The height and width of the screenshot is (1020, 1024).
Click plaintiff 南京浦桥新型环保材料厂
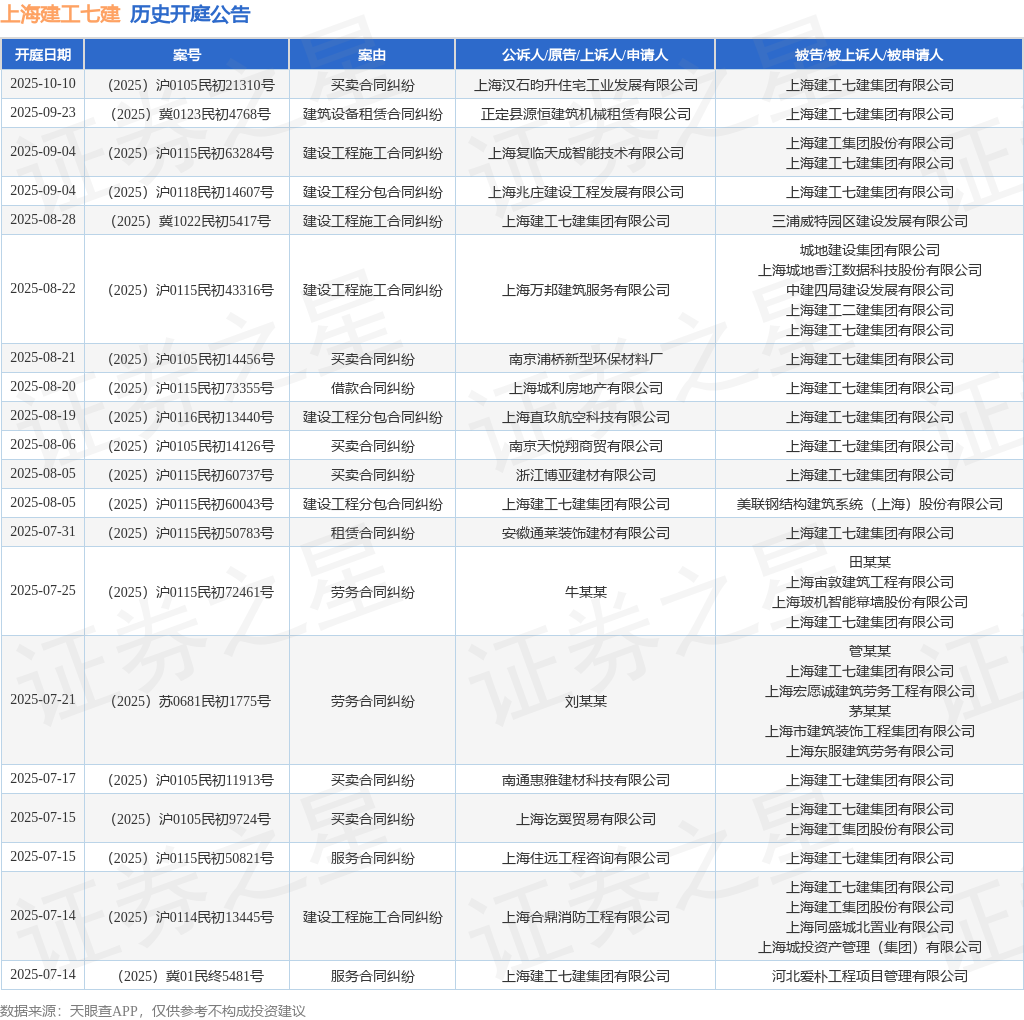click(586, 359)
